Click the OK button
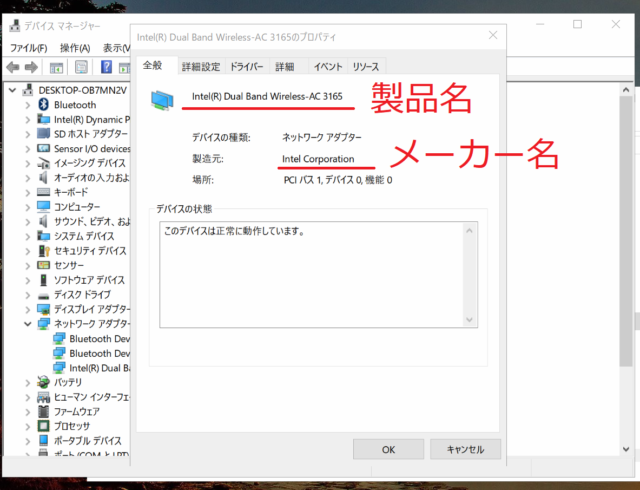This screenshot has width=640, height=490. tap(388, 449)
